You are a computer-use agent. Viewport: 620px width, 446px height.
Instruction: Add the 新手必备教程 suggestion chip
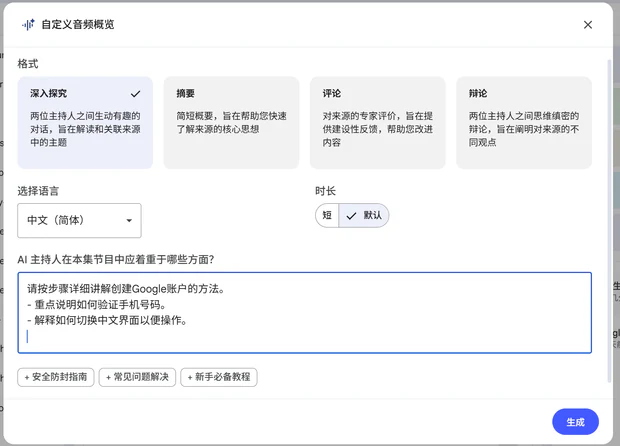coord(219,377)
